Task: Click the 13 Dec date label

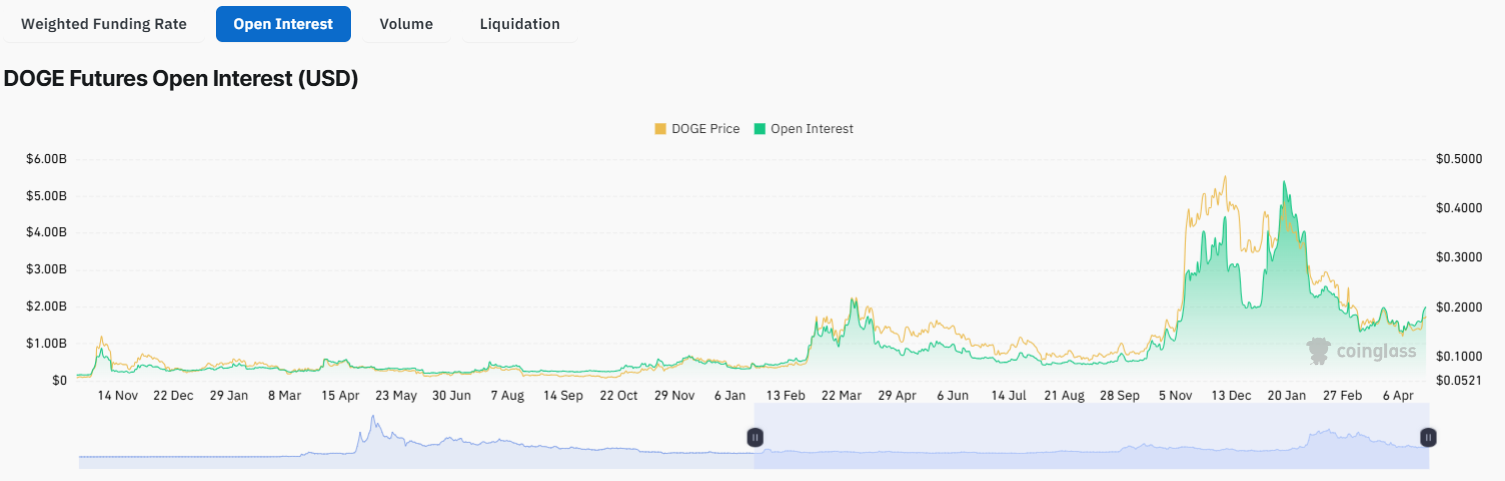Action: (x=1232, y=396)
